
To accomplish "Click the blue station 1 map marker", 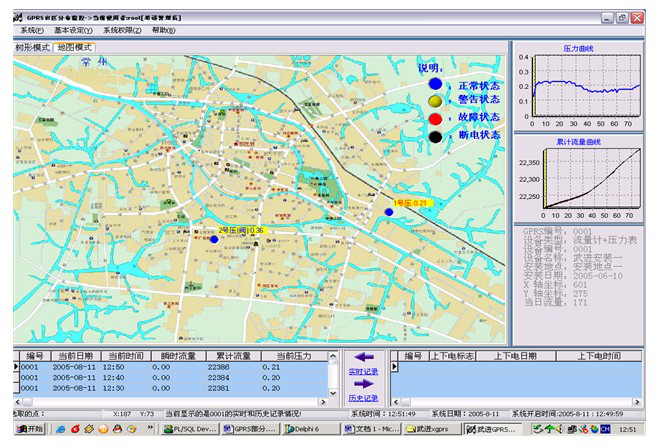I will coord(389,211).
